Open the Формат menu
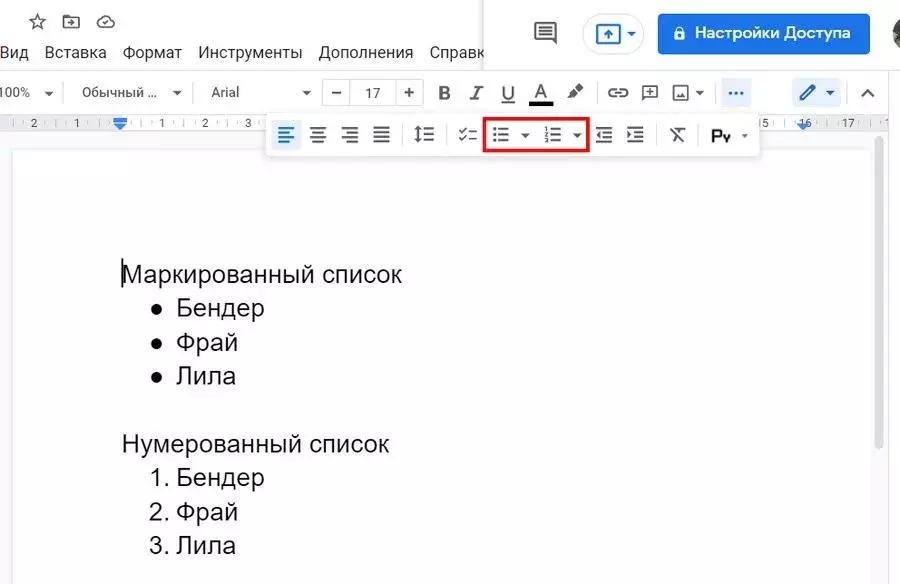The height and width of the screenshot is (584, 900). 152,52
